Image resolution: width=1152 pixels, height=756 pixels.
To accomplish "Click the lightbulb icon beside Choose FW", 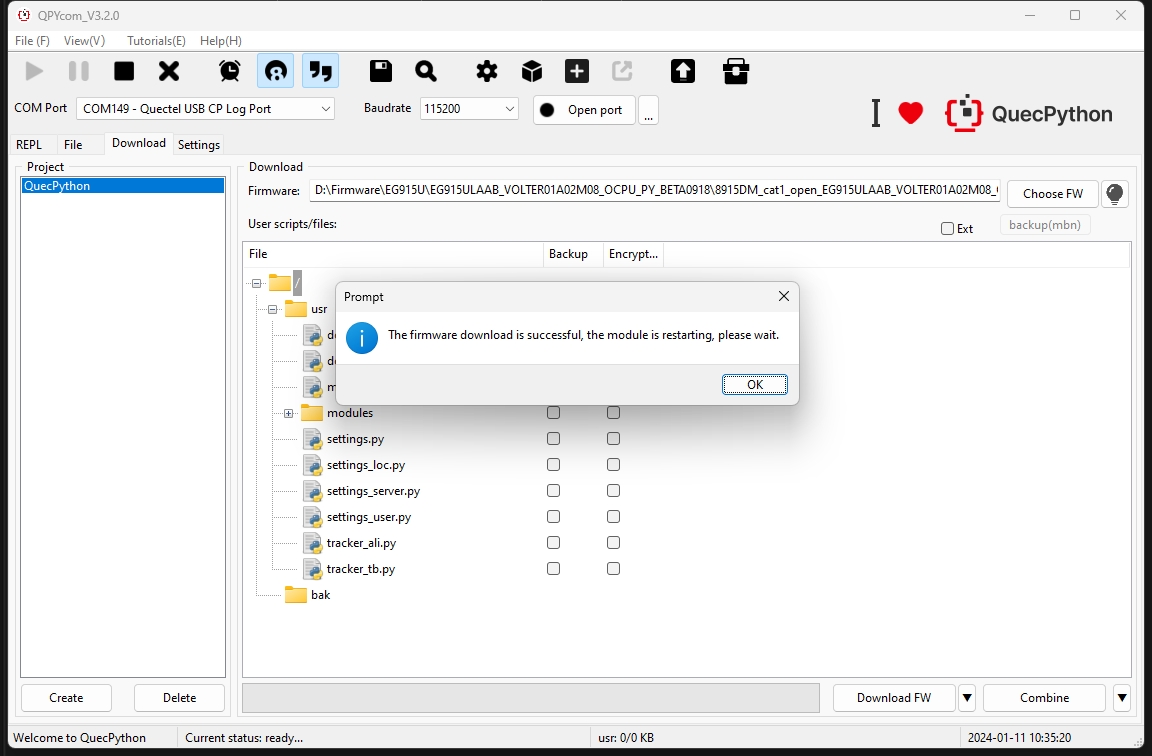I will (1115, 194).
